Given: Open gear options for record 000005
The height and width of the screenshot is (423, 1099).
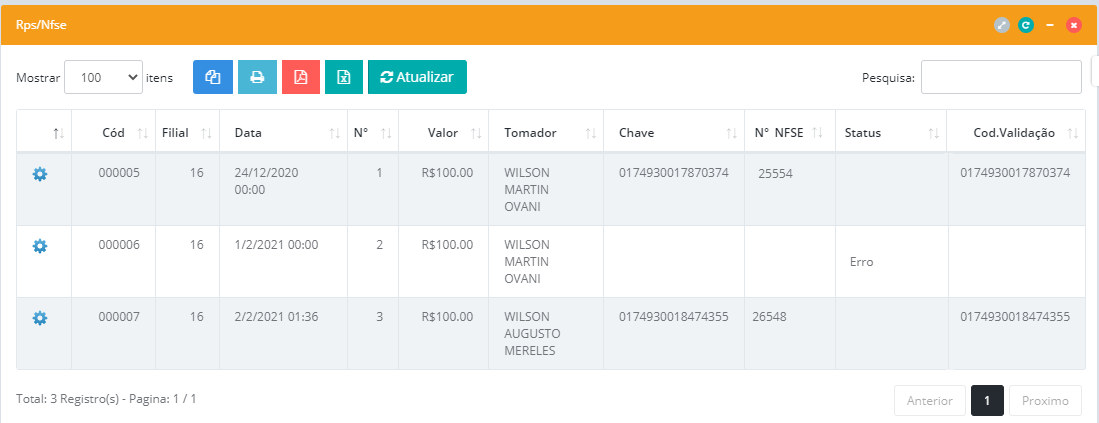Looking at the screenshot, I should [40, 174].
